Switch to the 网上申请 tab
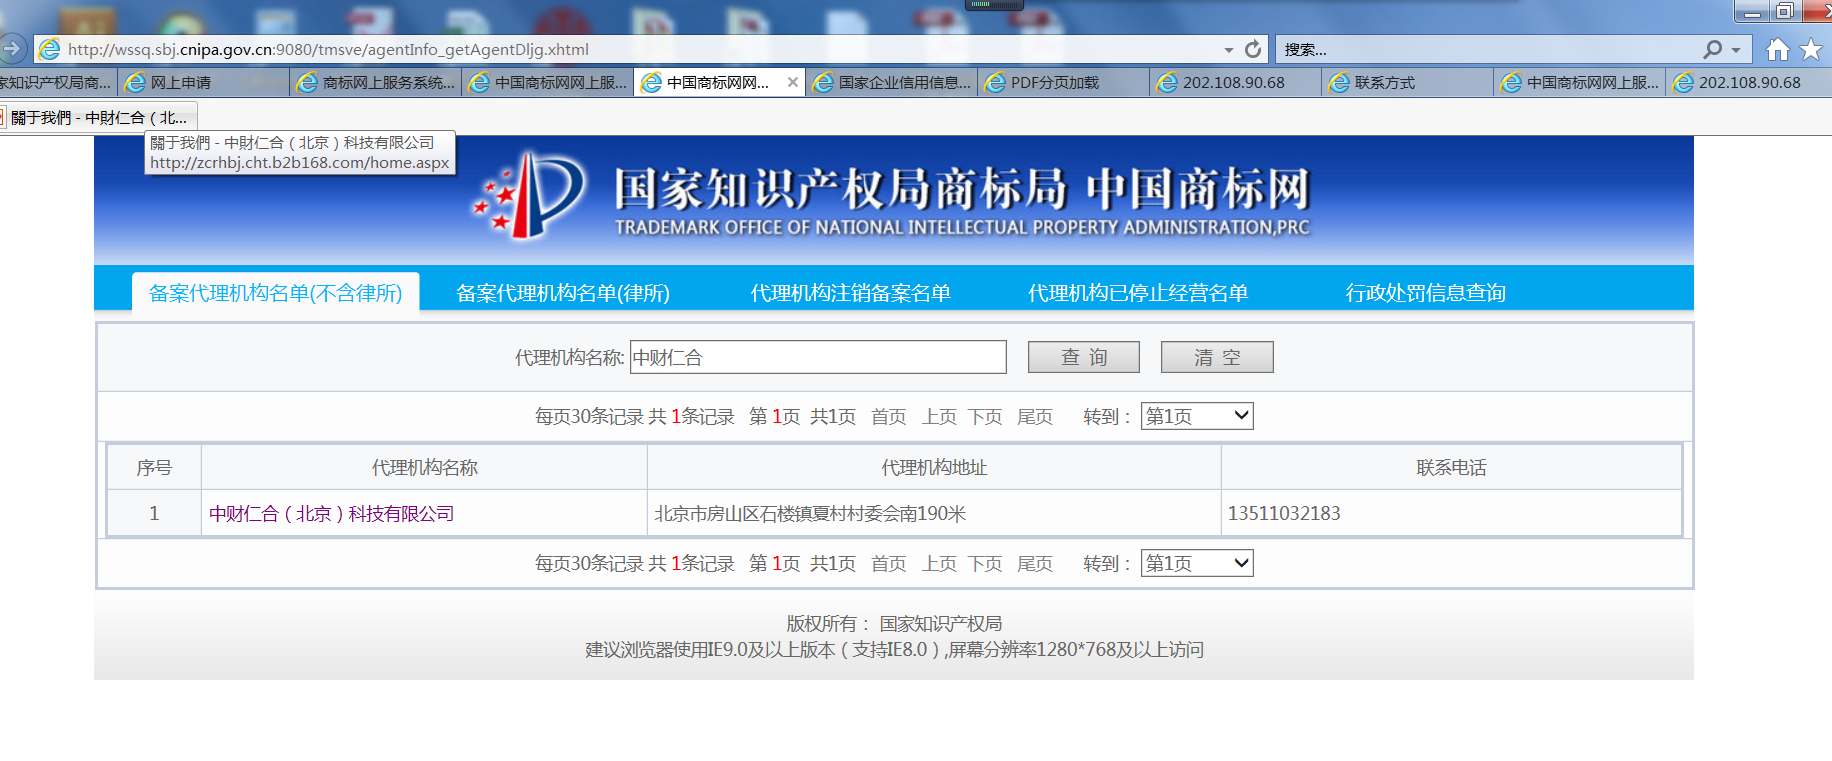The width and height of the screenshot is (1832, 761). 203,83
